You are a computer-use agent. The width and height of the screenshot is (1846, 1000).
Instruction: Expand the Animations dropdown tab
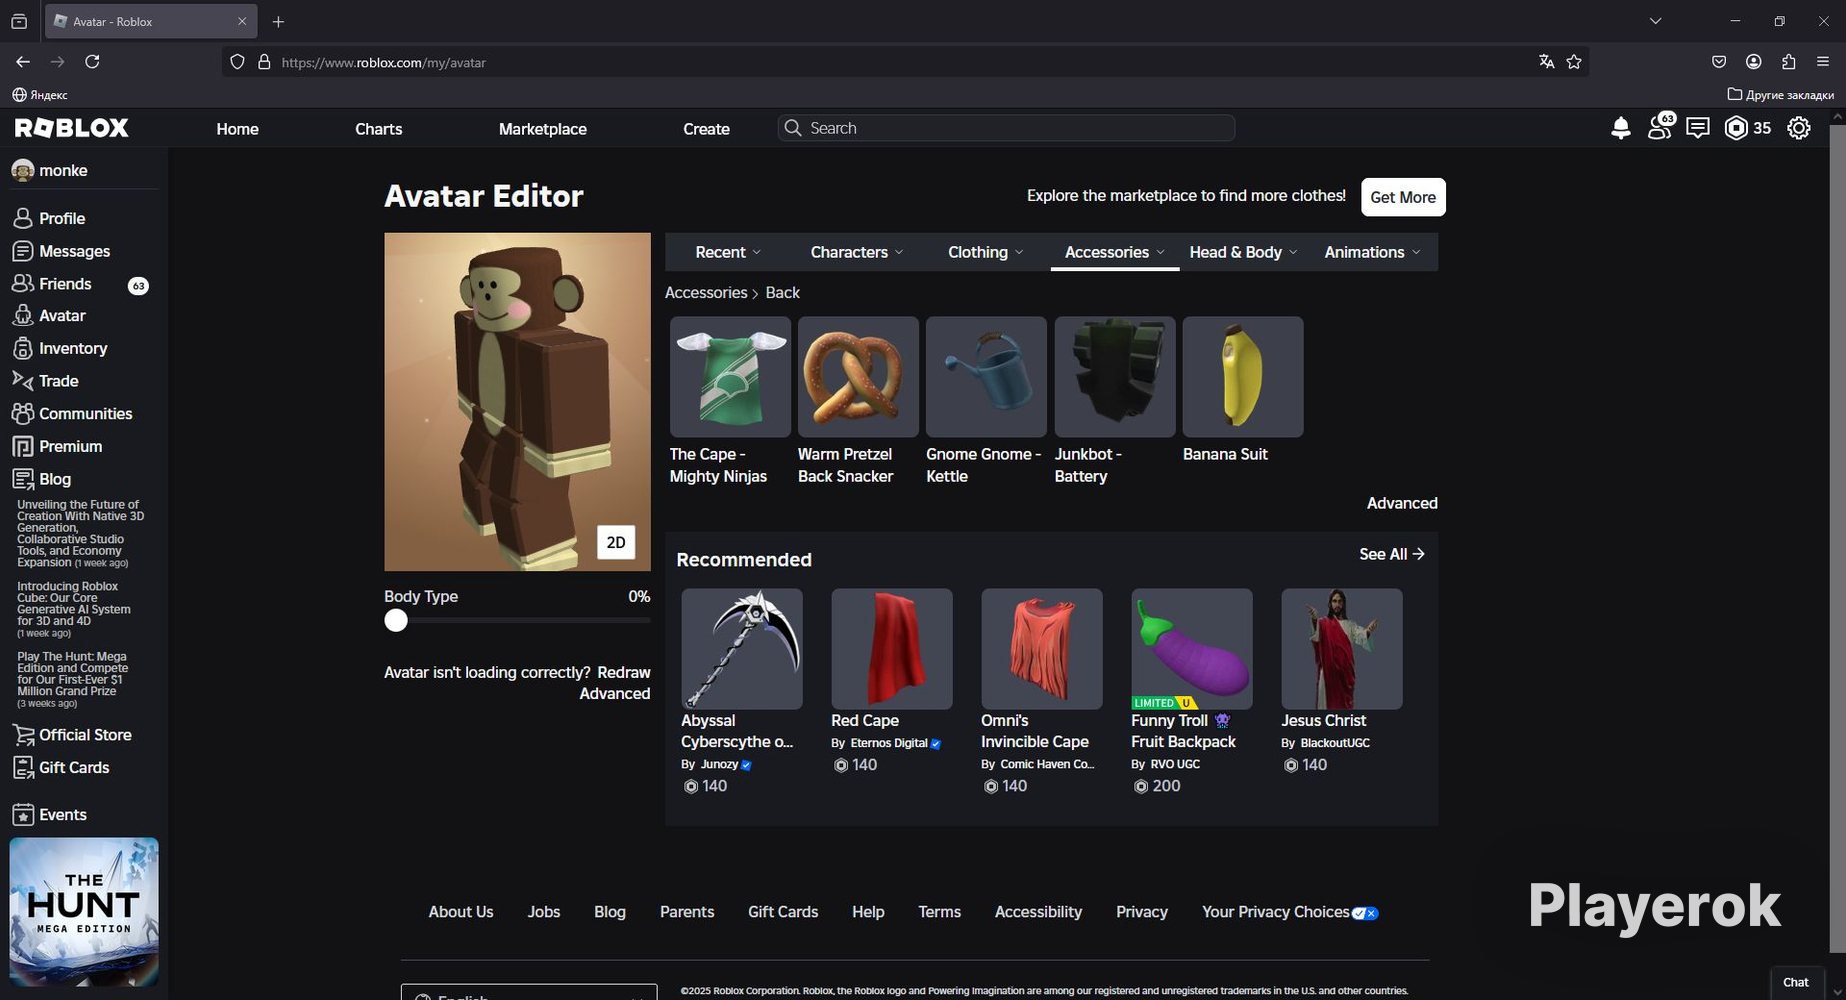(1372, 252)
